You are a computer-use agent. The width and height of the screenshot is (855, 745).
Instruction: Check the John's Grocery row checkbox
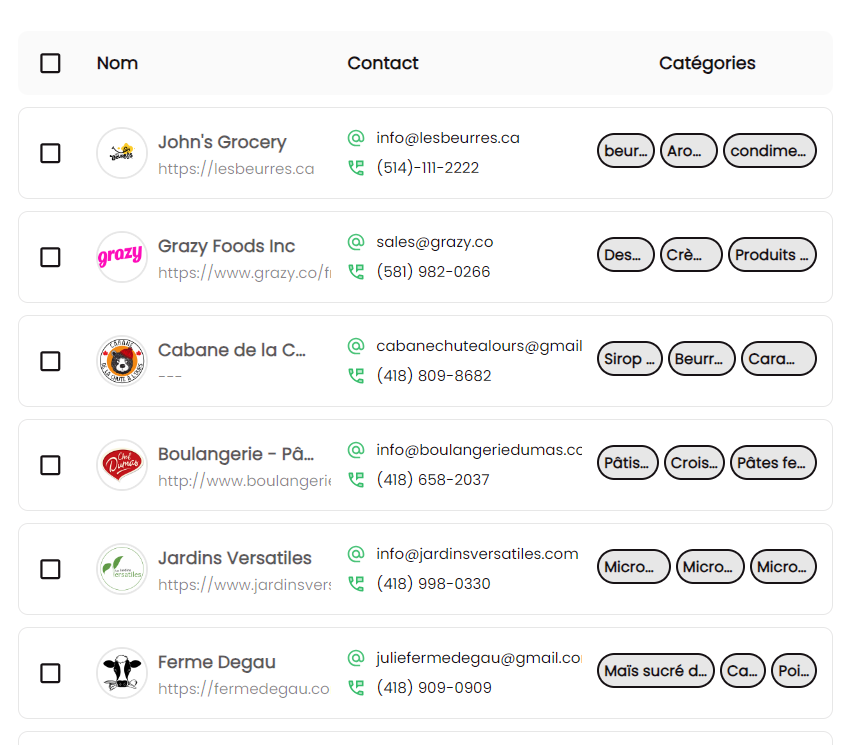coord(50,153)
